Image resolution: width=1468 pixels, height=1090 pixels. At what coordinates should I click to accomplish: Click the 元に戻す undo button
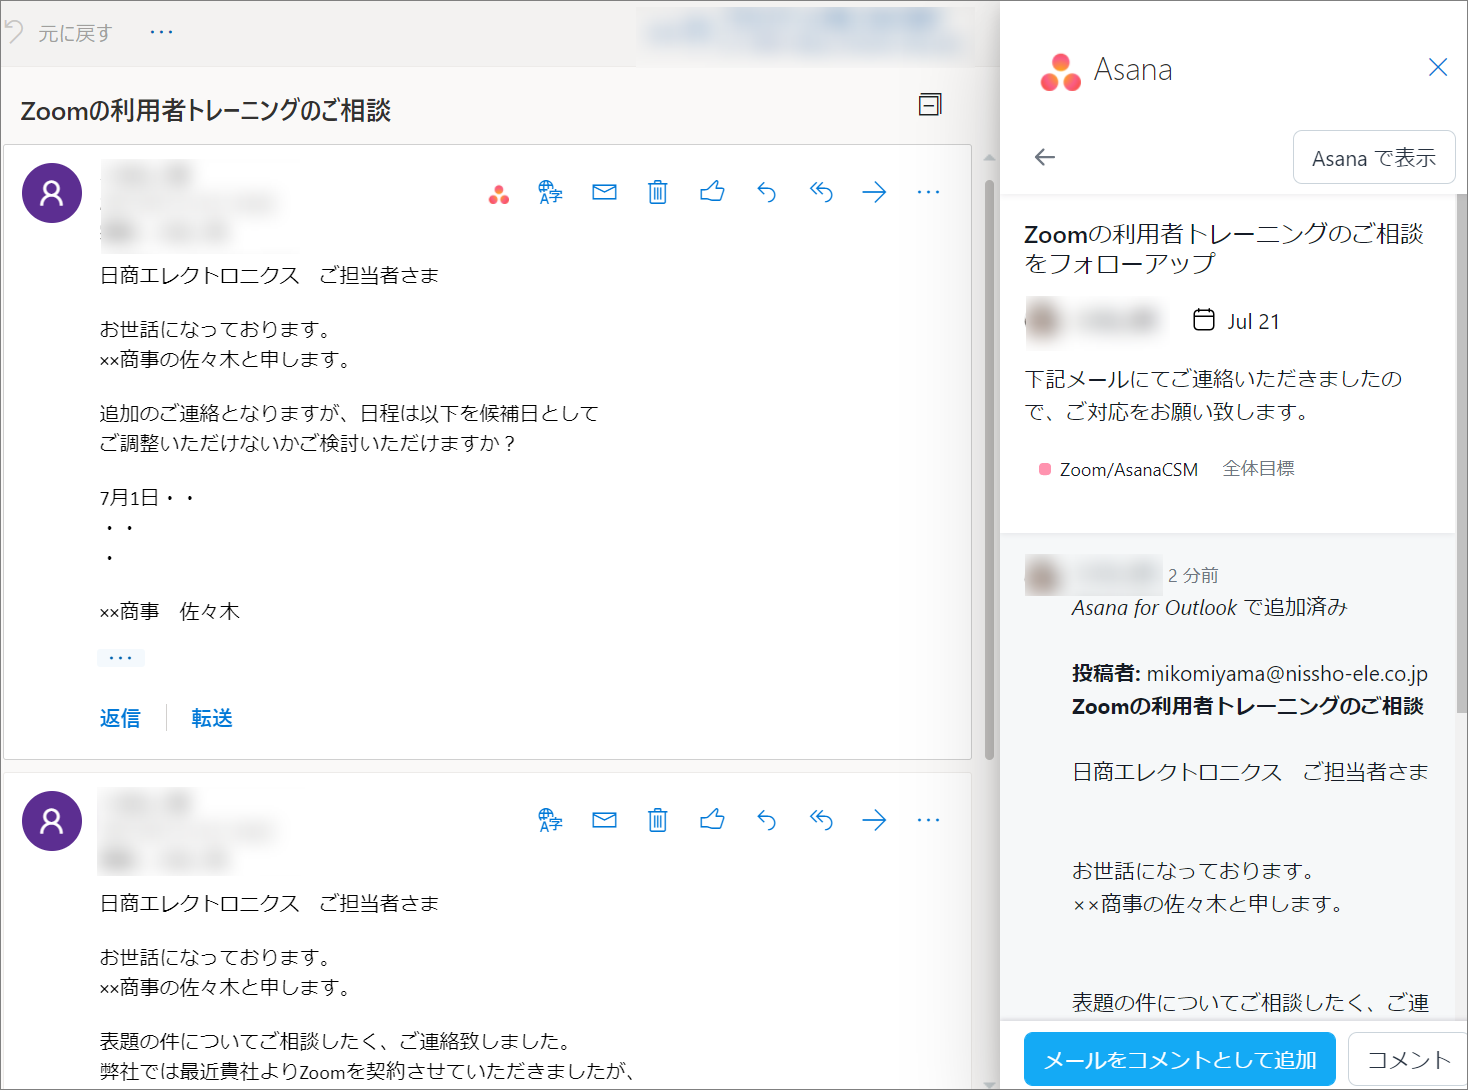[x=59, y=33]
